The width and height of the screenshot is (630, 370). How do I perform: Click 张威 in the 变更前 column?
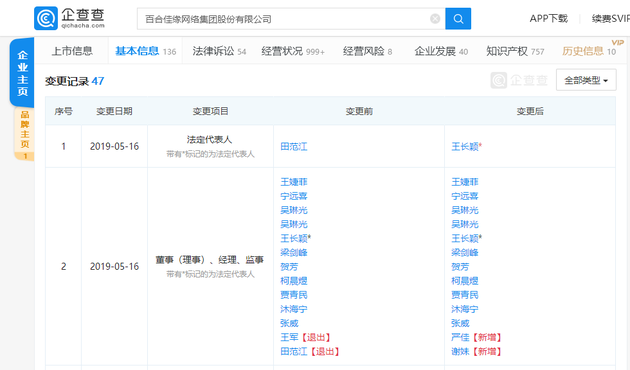tap(289, 323)
